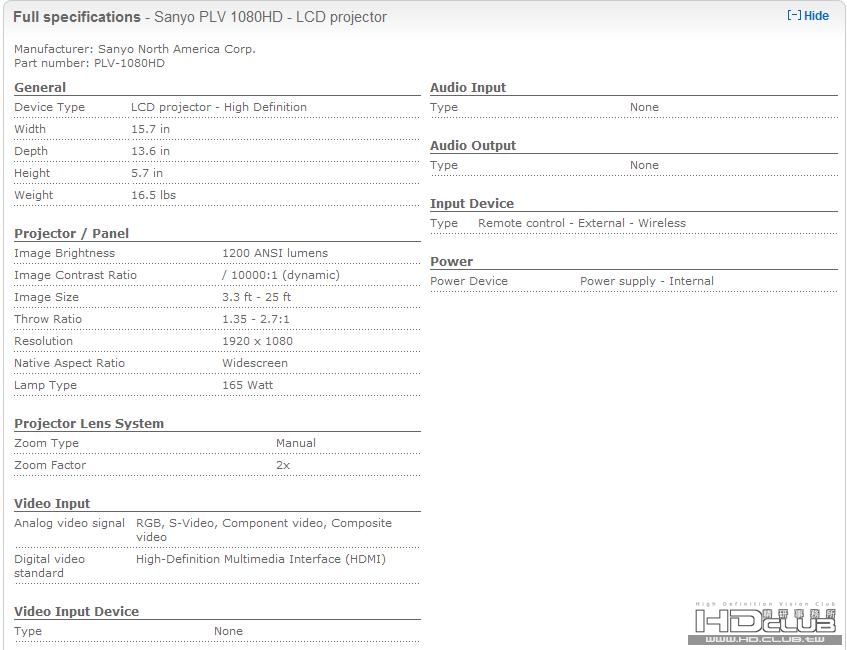The height and width of the screenshot is (650, 847).
Task: Click the Image Size value 3.3 ft - 25 ft
Action: [257, 297]
